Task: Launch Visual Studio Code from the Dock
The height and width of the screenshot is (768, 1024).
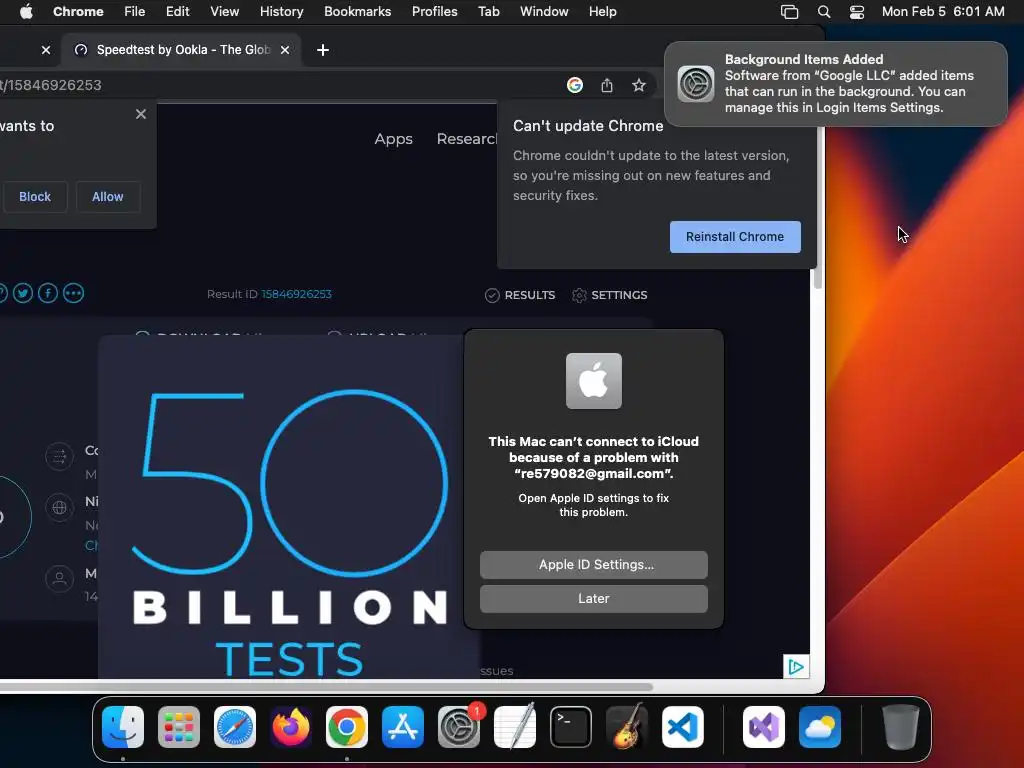Action: (x=683, y=727)
